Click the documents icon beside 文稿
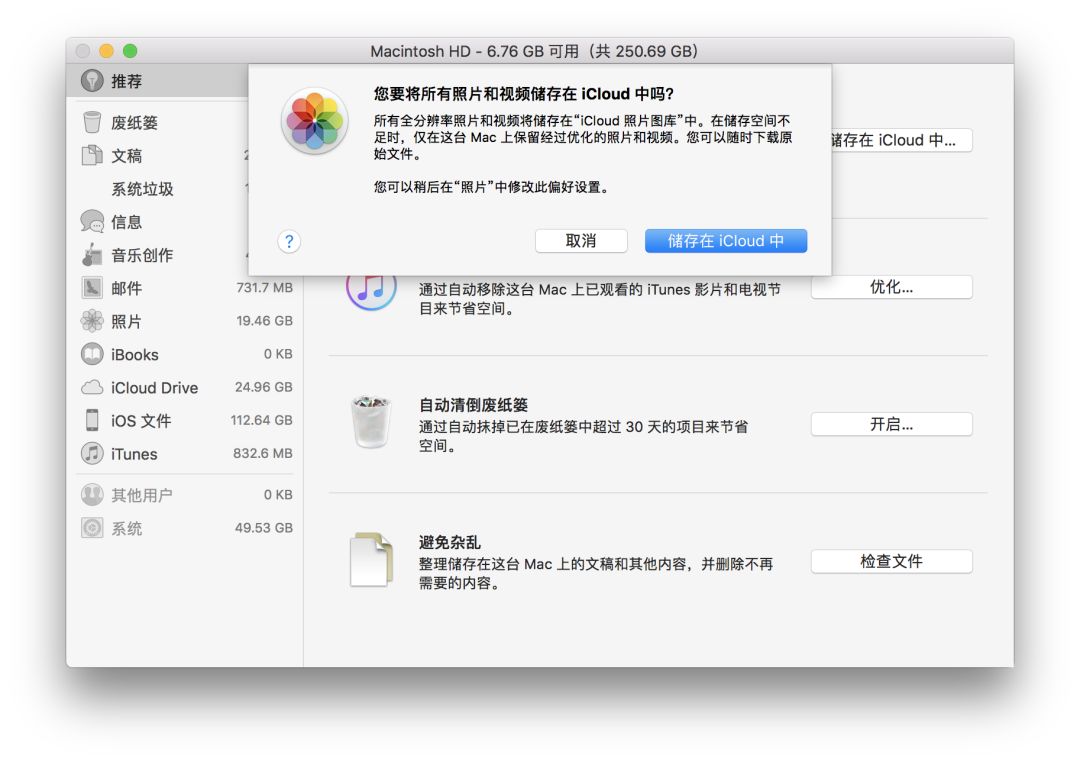Image resolution: width=1080 pixels, height=762 pixels. pos(92,156)
